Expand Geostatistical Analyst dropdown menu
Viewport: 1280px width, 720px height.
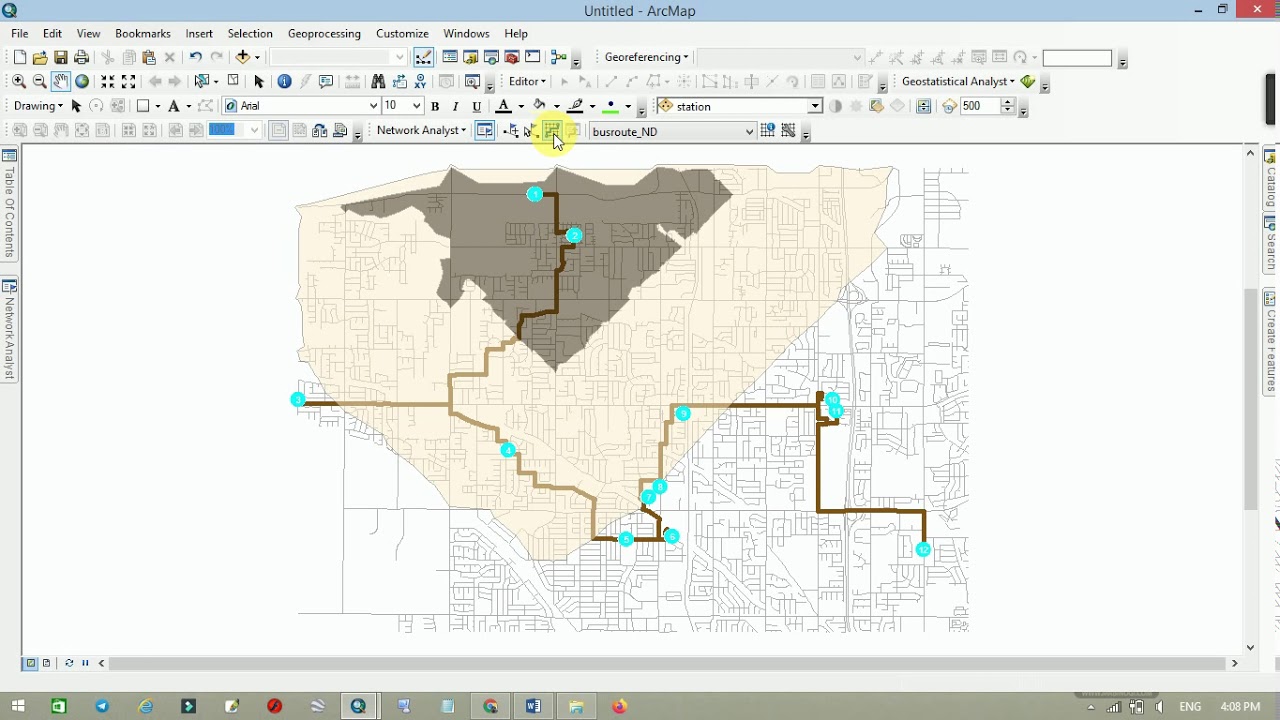point(958,81)
